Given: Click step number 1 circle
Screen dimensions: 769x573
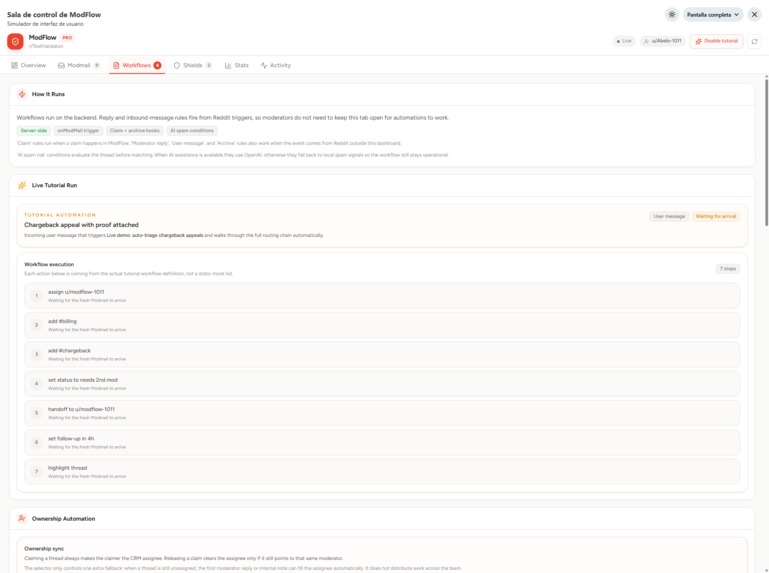Looking at the screenshot, I should point(36,296).
